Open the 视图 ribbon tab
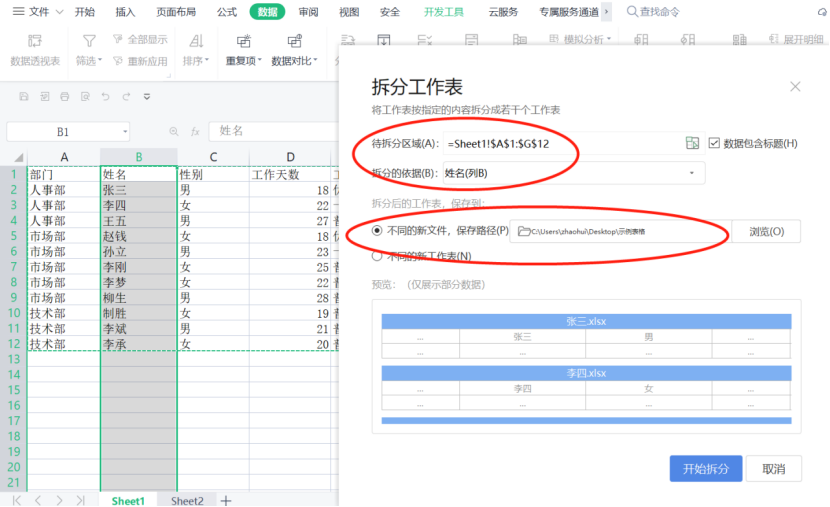This screenshot has width=830, height=507. click(x=349, y=12)
